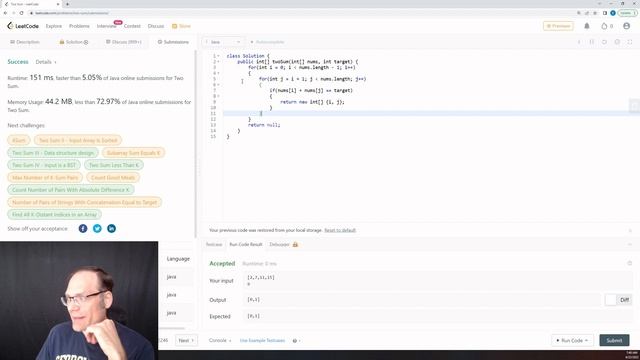Viewport: 640px width, 360px height.
Task: Open the 4Sum challenge tag
Action: coord(19,140)
